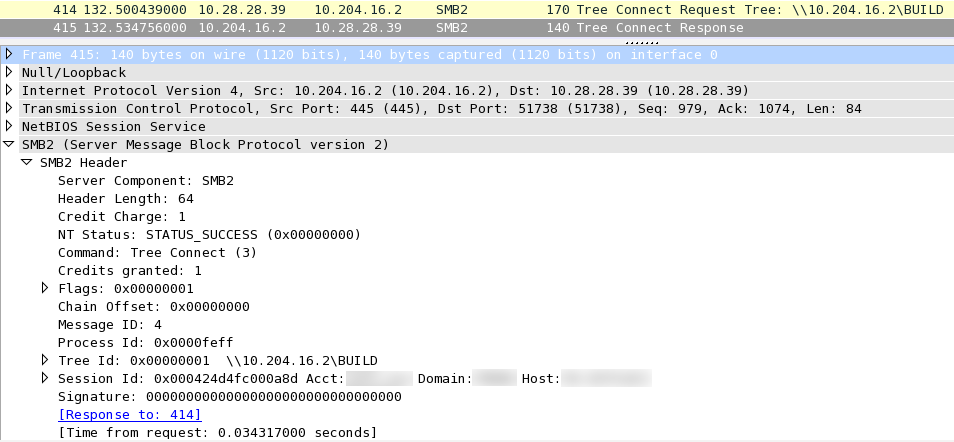Expand the Null/Loopback section
Image resolution: width=954 pixels, height=442 pixels.
pos(9,72)
